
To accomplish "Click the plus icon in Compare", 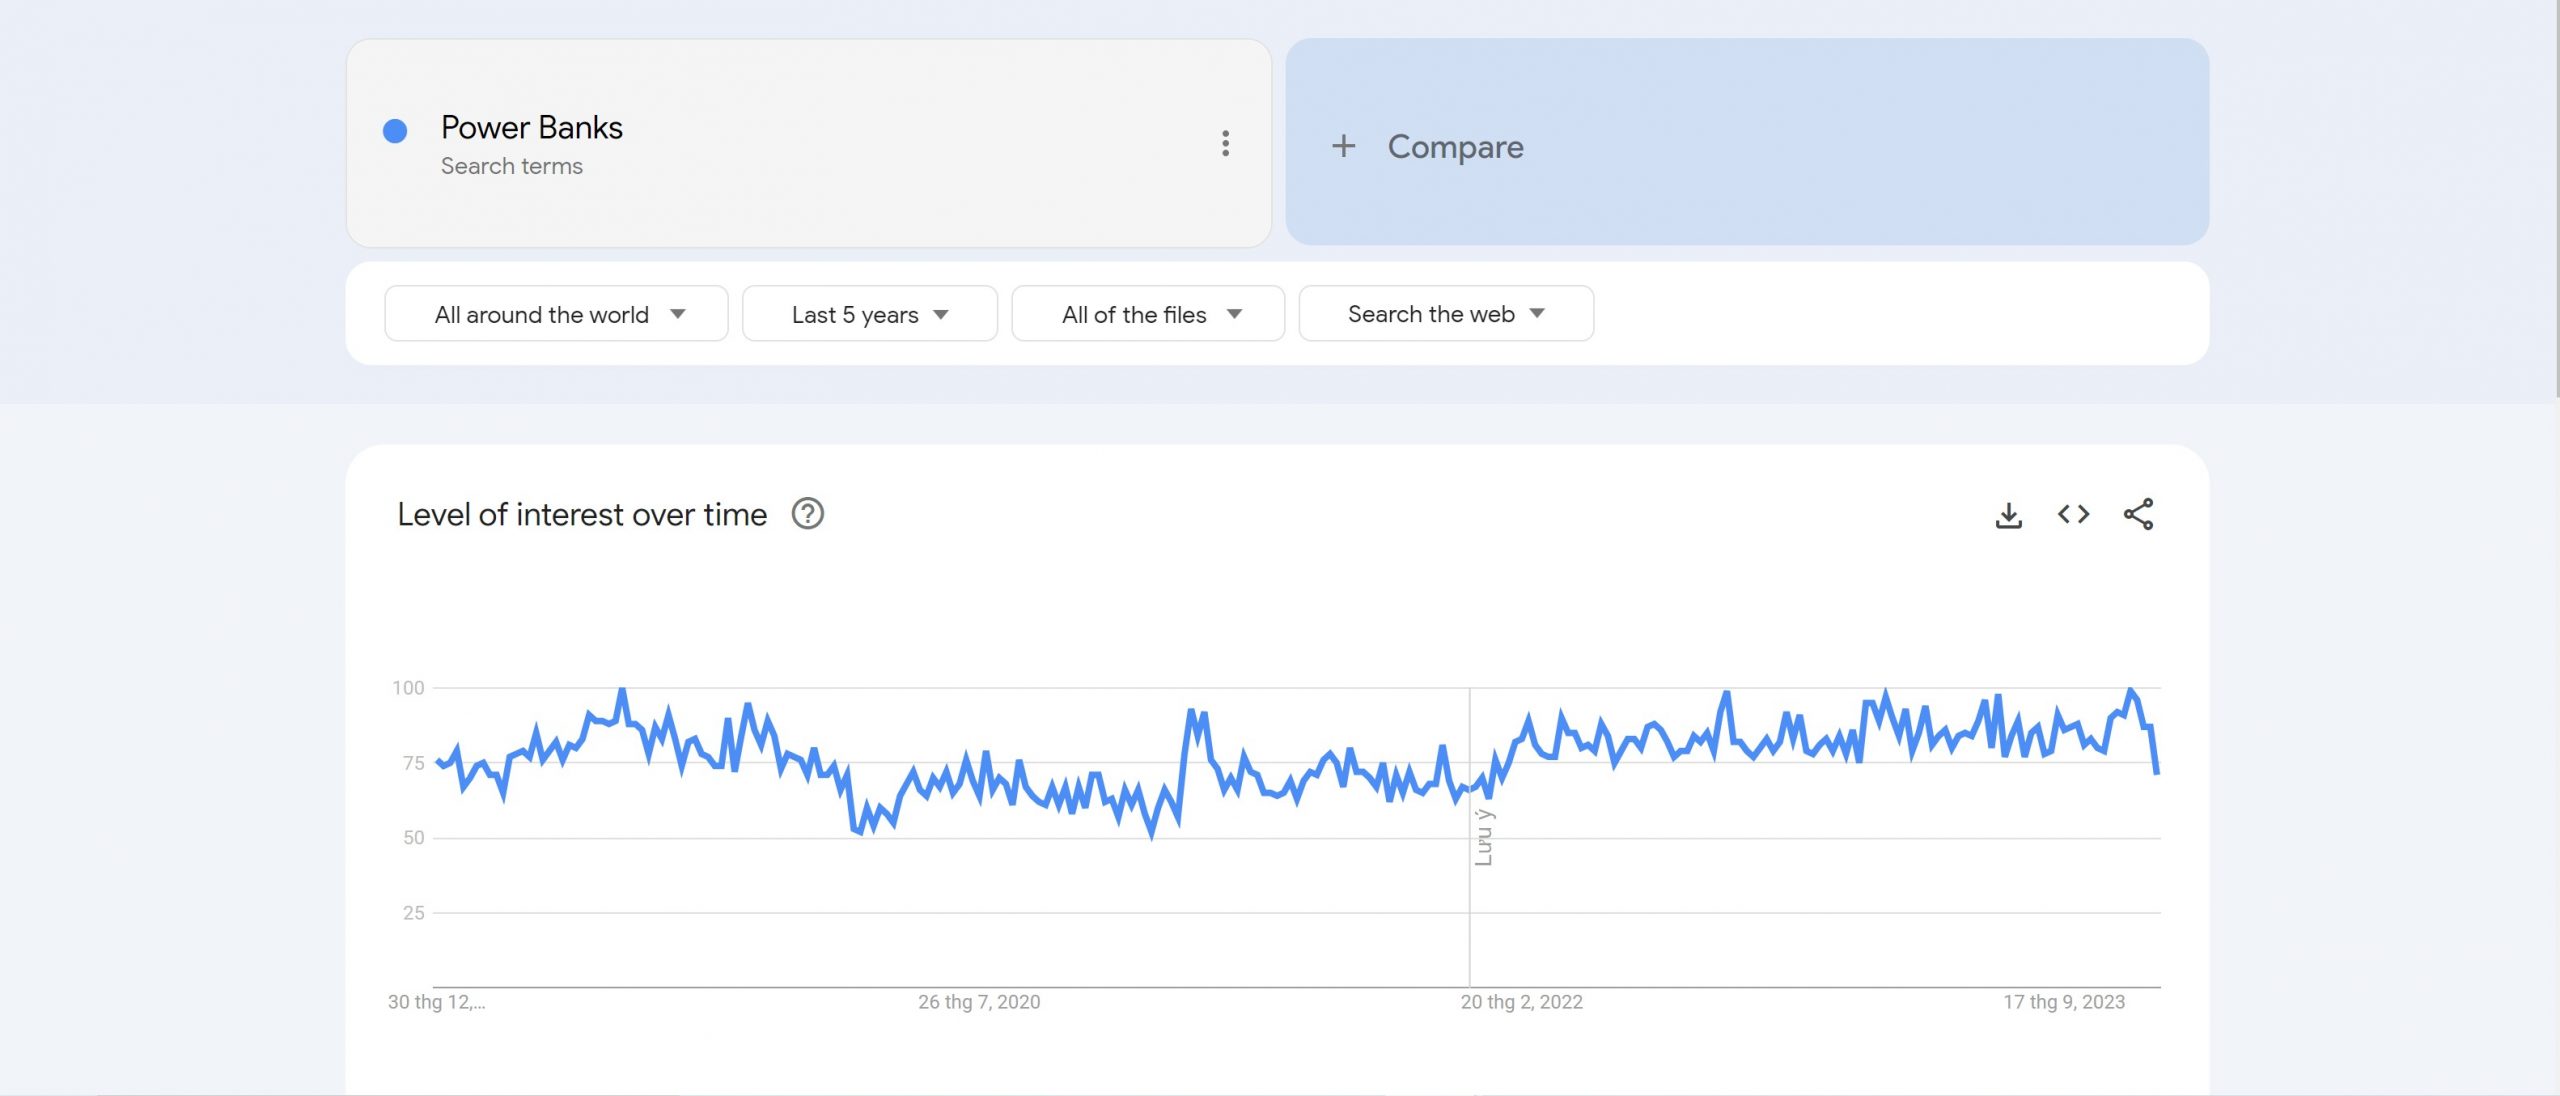I will click(1343, 146).
